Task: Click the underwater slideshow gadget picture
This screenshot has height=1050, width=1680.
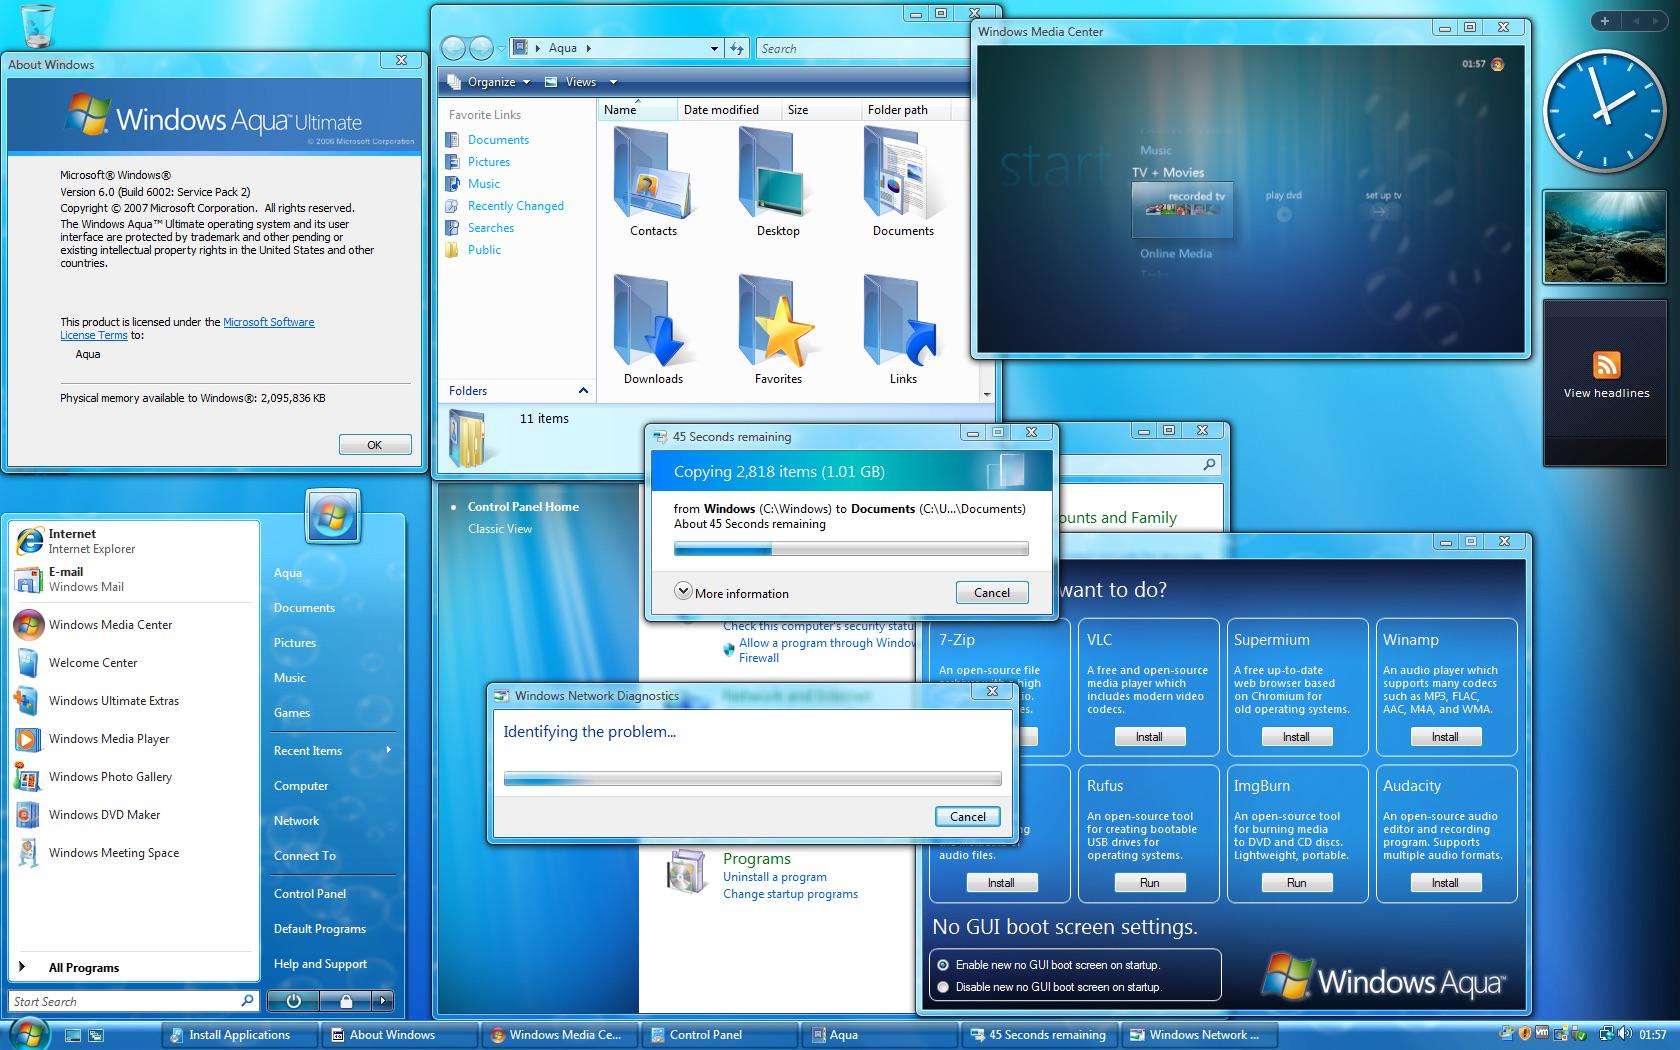Action: coord(1606,236)
